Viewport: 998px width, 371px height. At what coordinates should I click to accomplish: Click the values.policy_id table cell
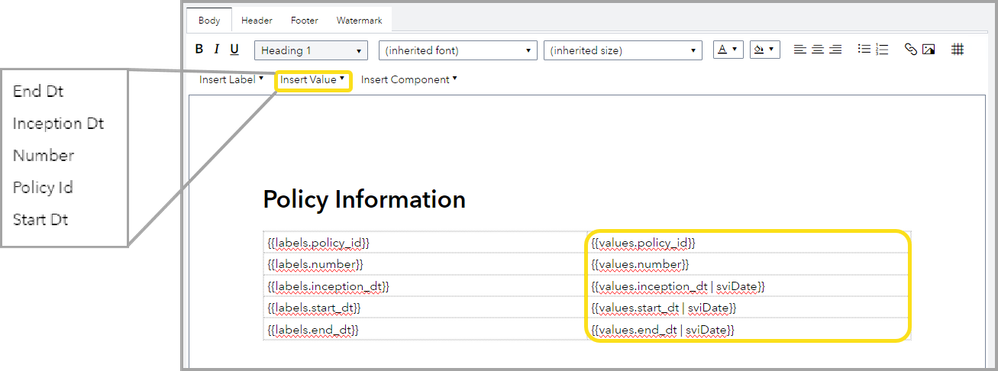[x=748, y=242]
